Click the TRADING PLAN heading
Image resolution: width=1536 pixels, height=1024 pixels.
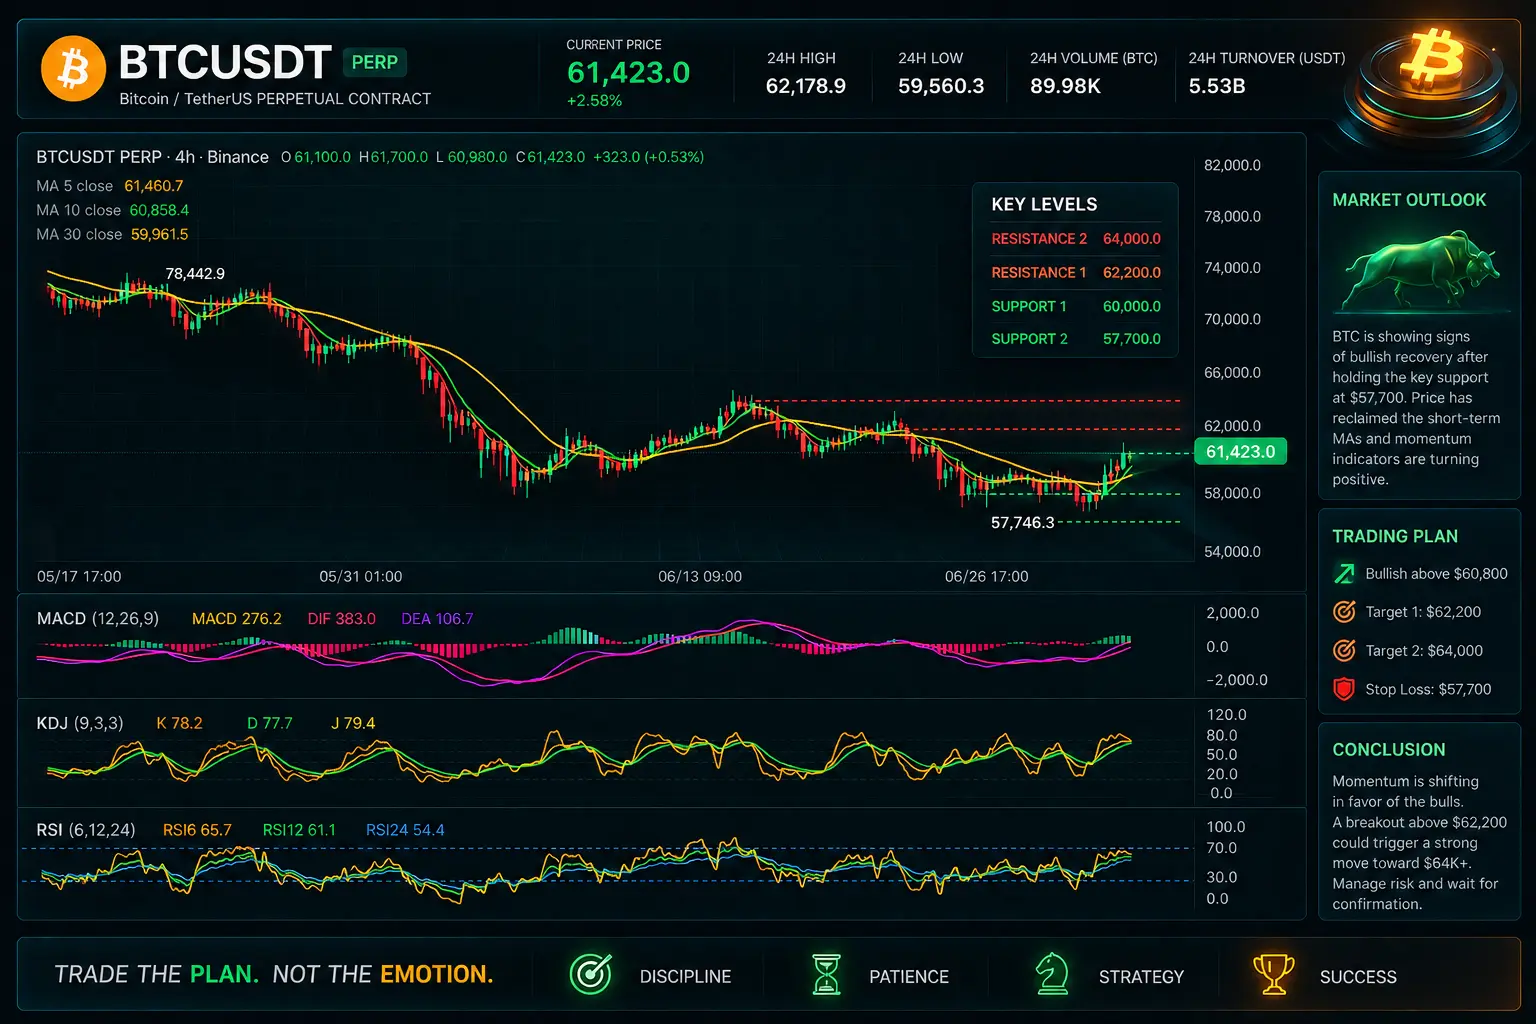[x=1395, y=537]
